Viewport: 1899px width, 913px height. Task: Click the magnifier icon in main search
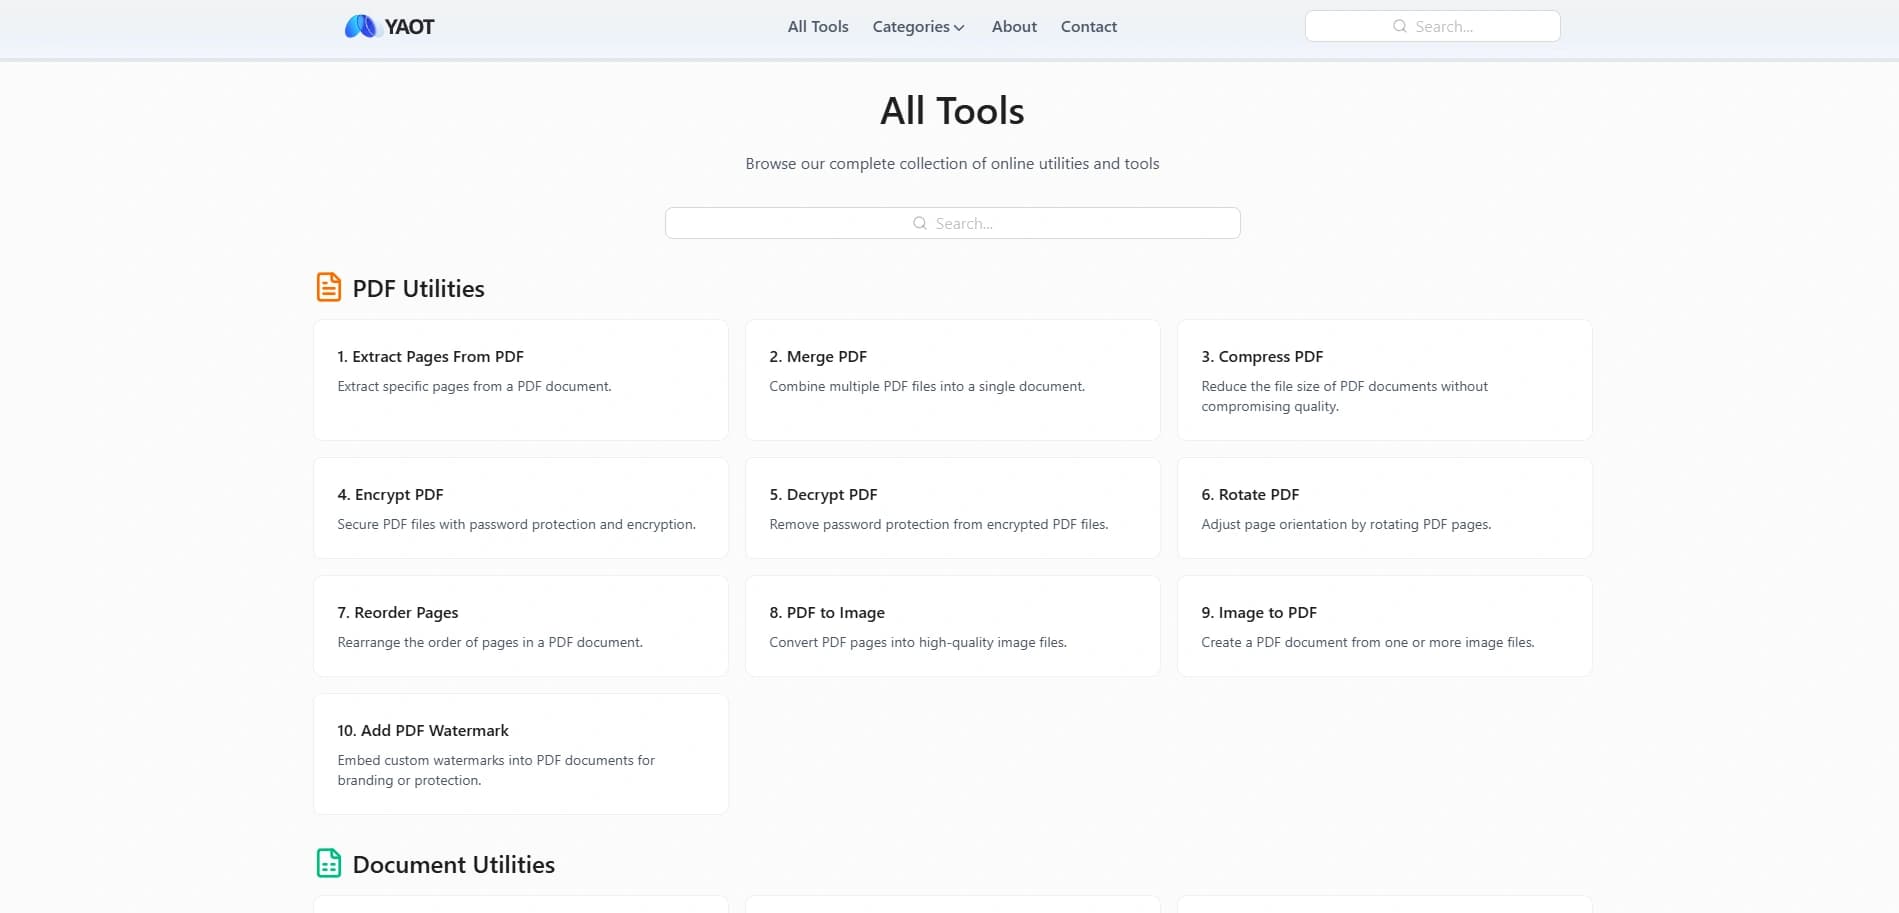click(919, 224)
